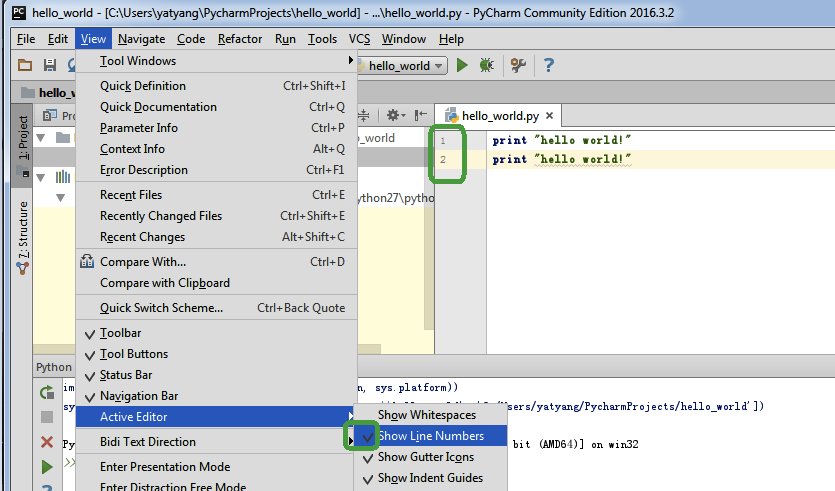Select Compare with Clipboard entry

pos(216,283)
